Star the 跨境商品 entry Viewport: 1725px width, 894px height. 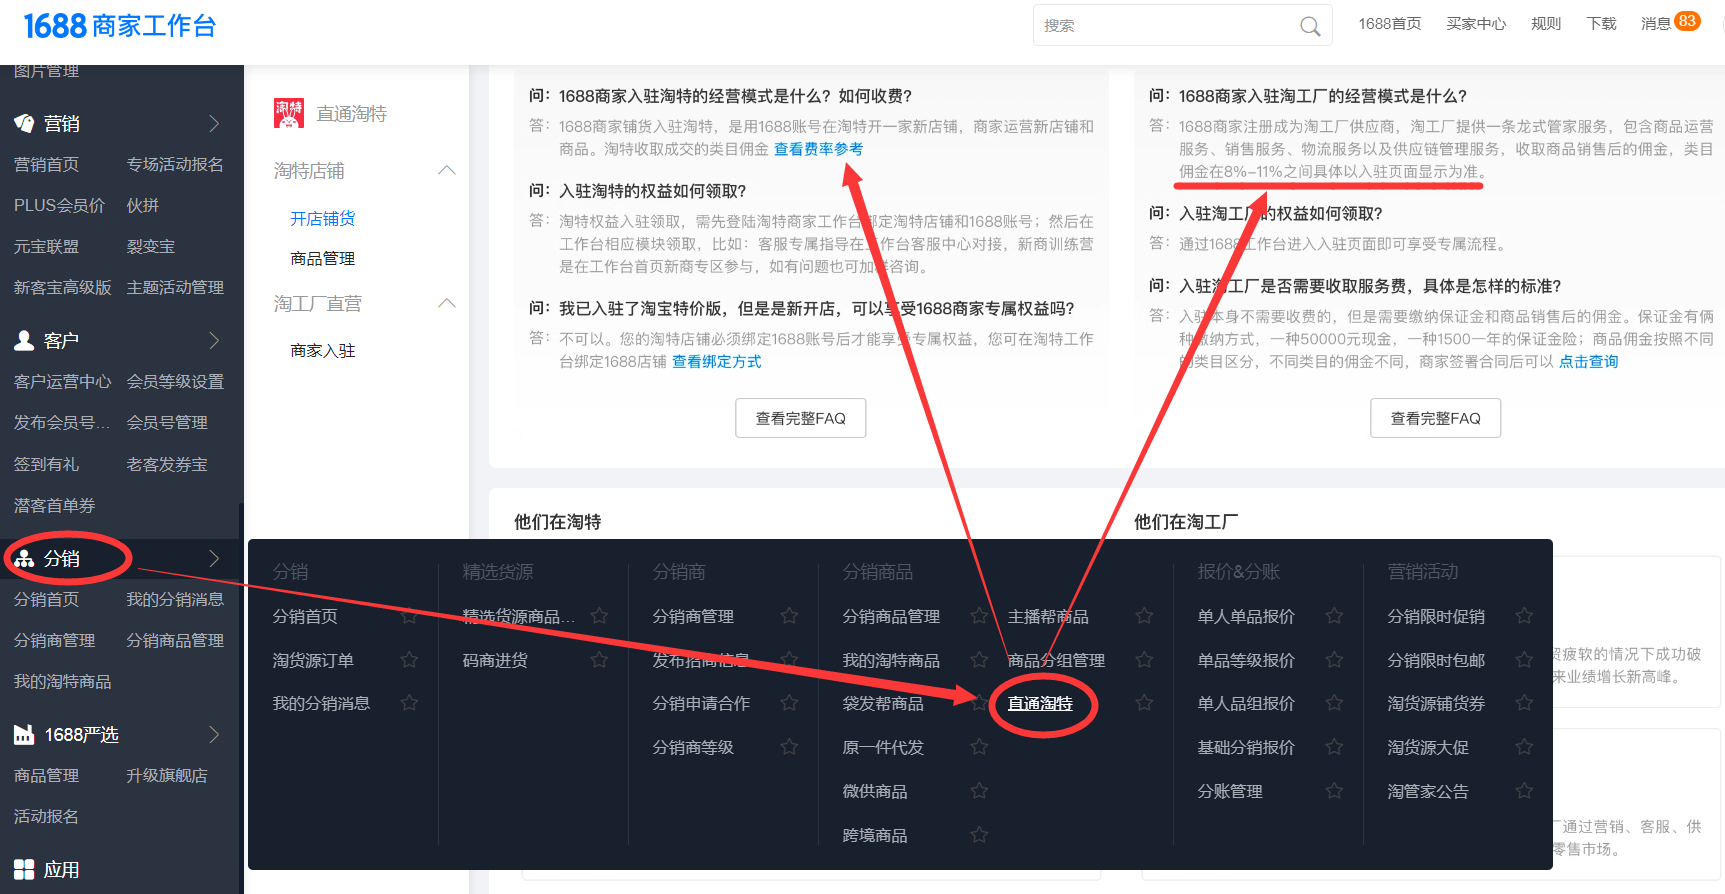coord(979,835)
